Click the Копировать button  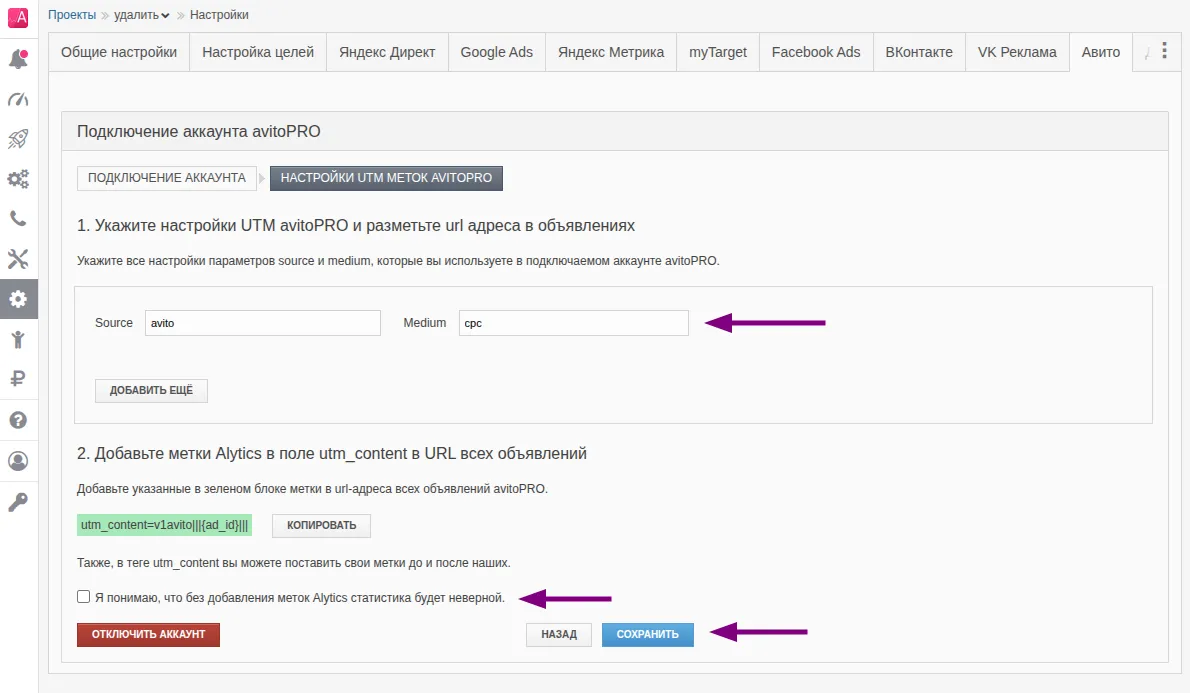point(321,525)
